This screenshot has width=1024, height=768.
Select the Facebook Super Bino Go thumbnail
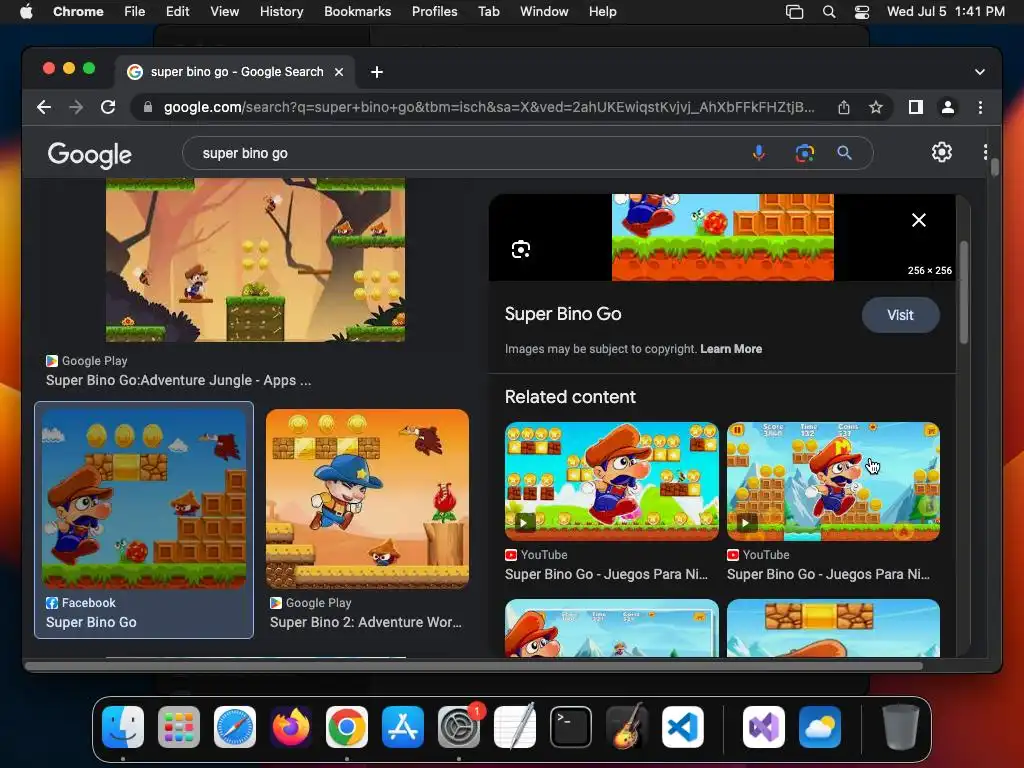point(144,499)
